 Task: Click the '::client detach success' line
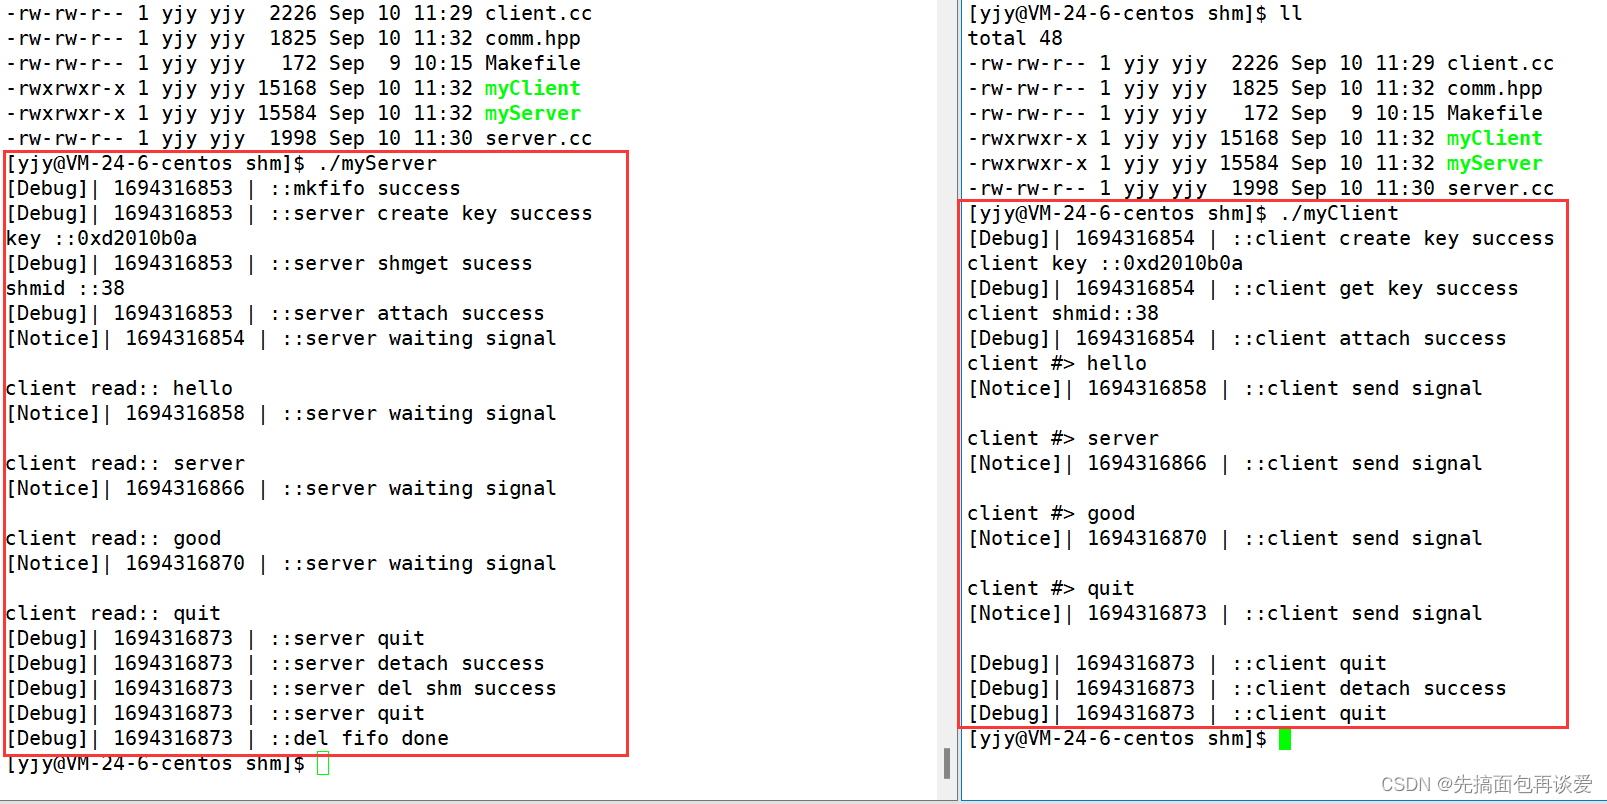[x=1237, y=689]
